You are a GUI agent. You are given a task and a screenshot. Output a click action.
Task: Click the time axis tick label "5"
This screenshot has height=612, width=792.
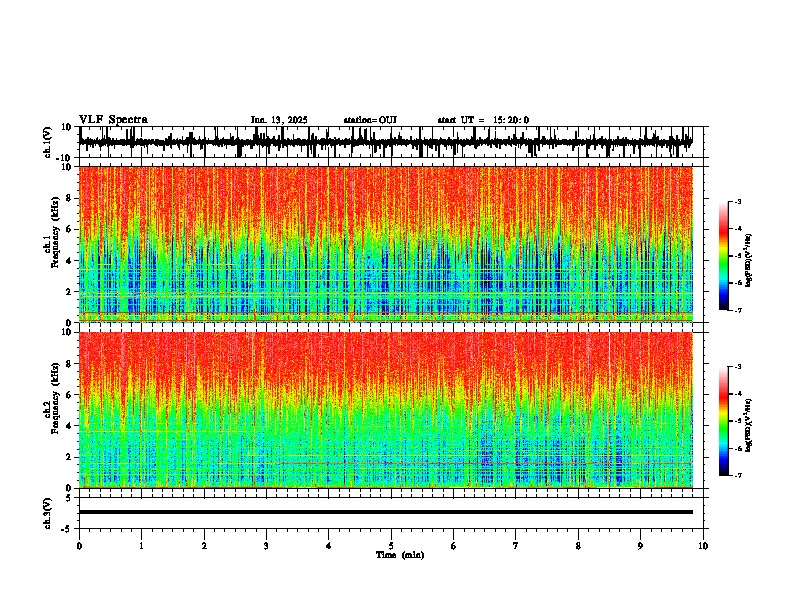pos(391,546)
